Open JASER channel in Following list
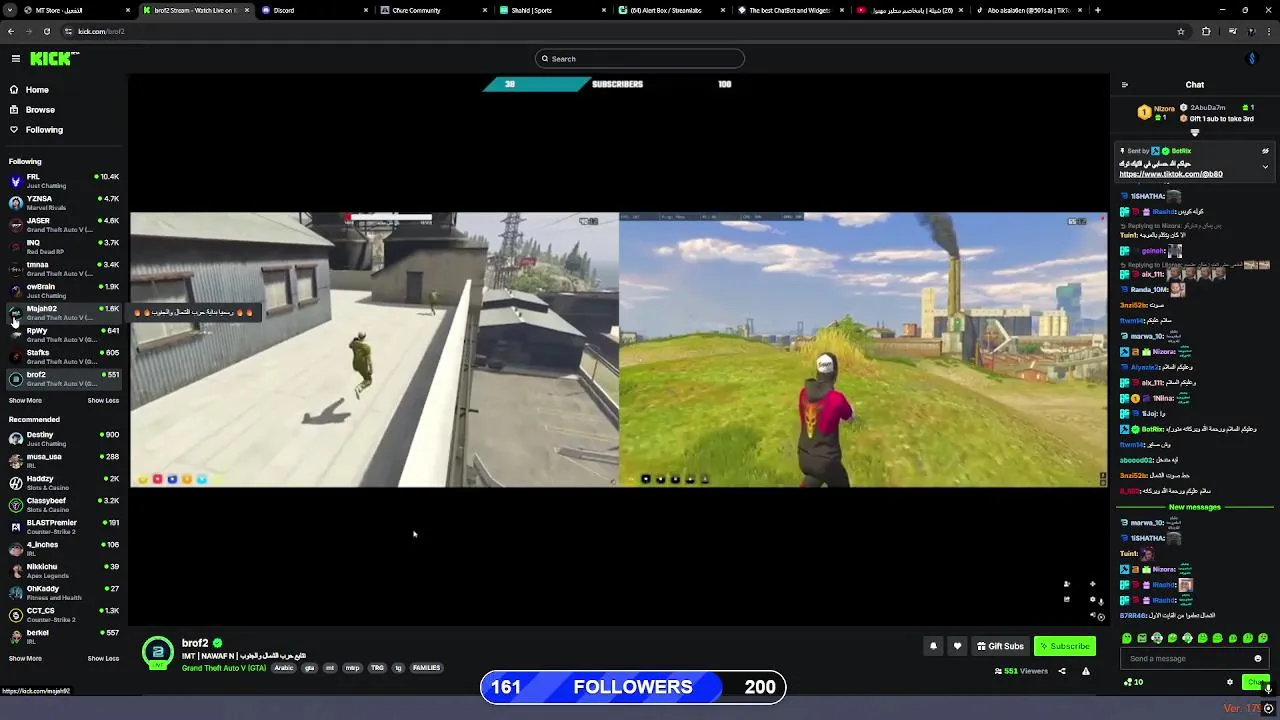 click(64, 225)
